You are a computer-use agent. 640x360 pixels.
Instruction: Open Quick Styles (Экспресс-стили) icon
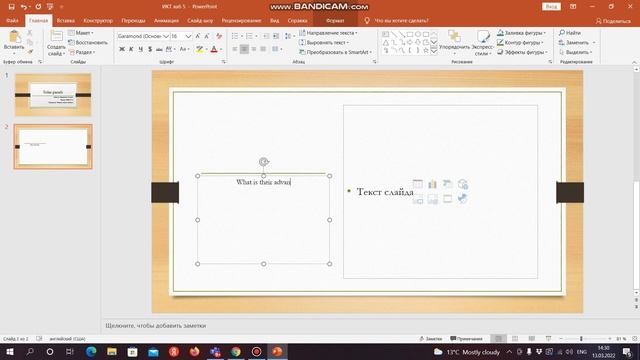pyautogui.click(x=483, y=37)
